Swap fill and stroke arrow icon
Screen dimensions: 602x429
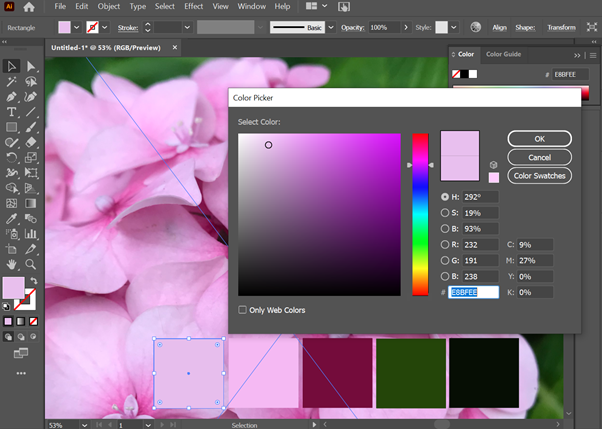34,281
